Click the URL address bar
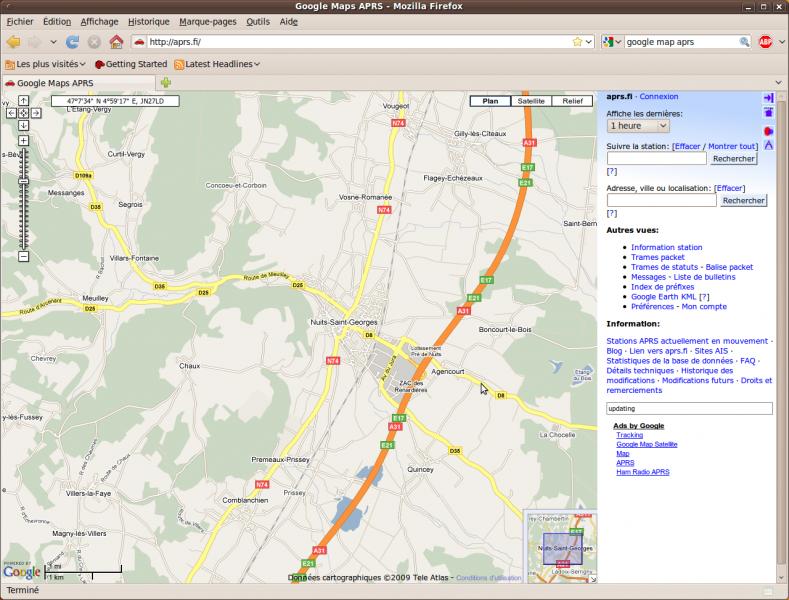The image size is (789, 600). [360, 42]
